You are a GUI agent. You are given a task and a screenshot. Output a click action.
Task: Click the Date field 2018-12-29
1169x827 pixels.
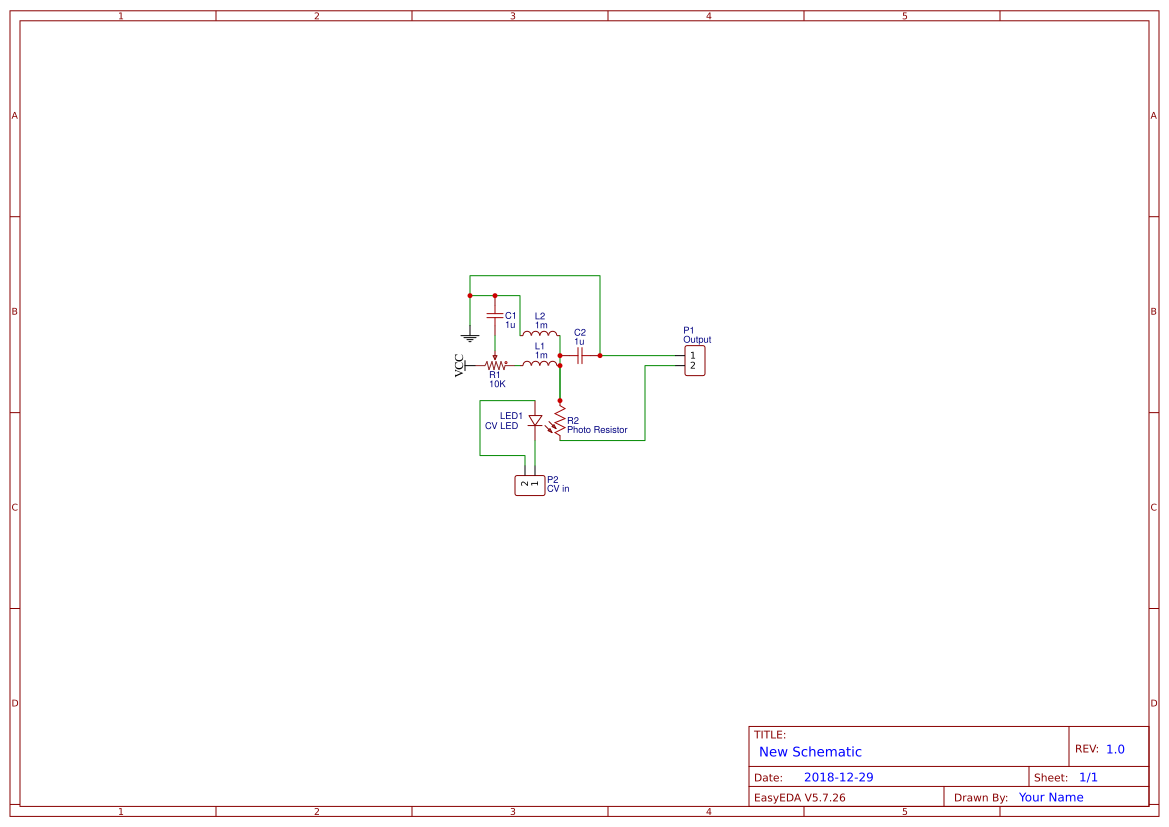840,777
